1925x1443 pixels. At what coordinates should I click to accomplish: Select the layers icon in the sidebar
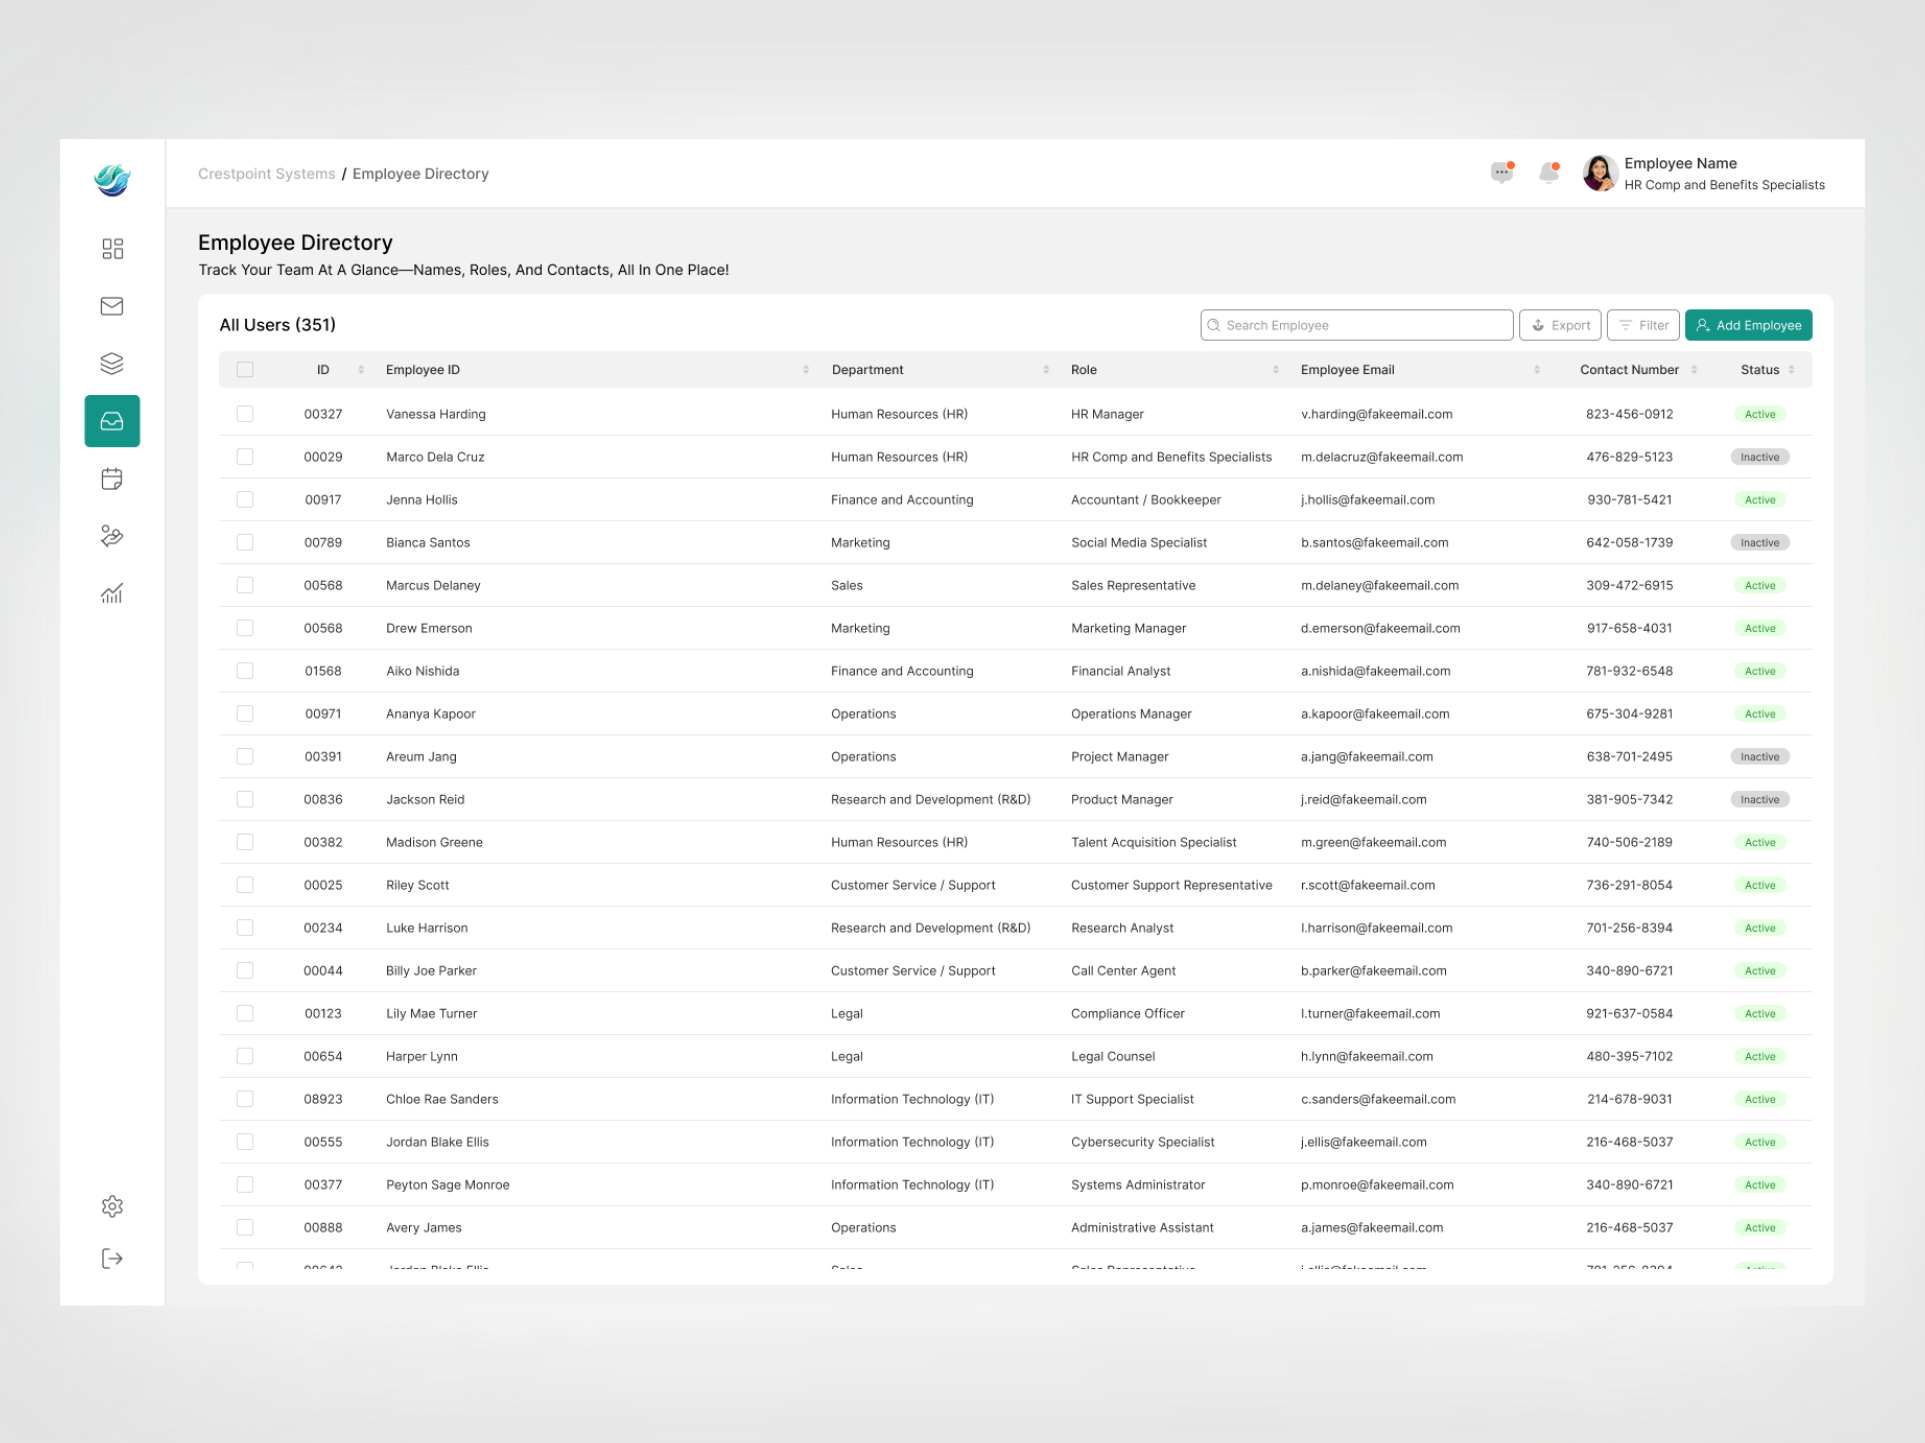pyautogui.click(x=112, y=363)
